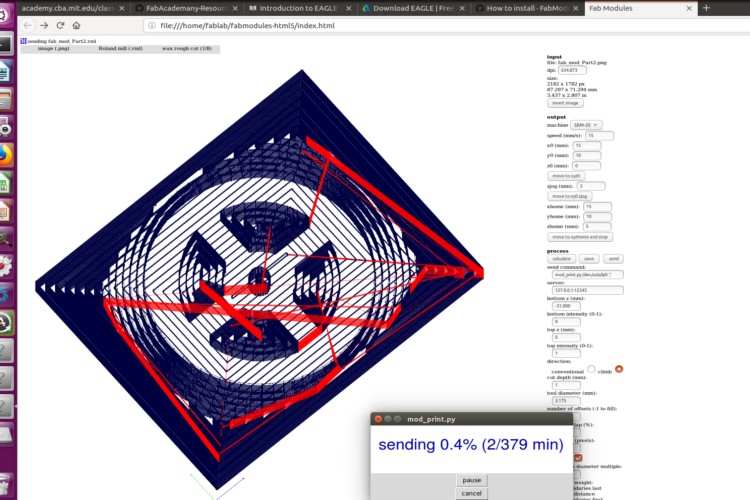The height and width of the screenshot is (500, 750).
Task: Click the Fab Modules logo beside sending text
Action: (23, 41)
